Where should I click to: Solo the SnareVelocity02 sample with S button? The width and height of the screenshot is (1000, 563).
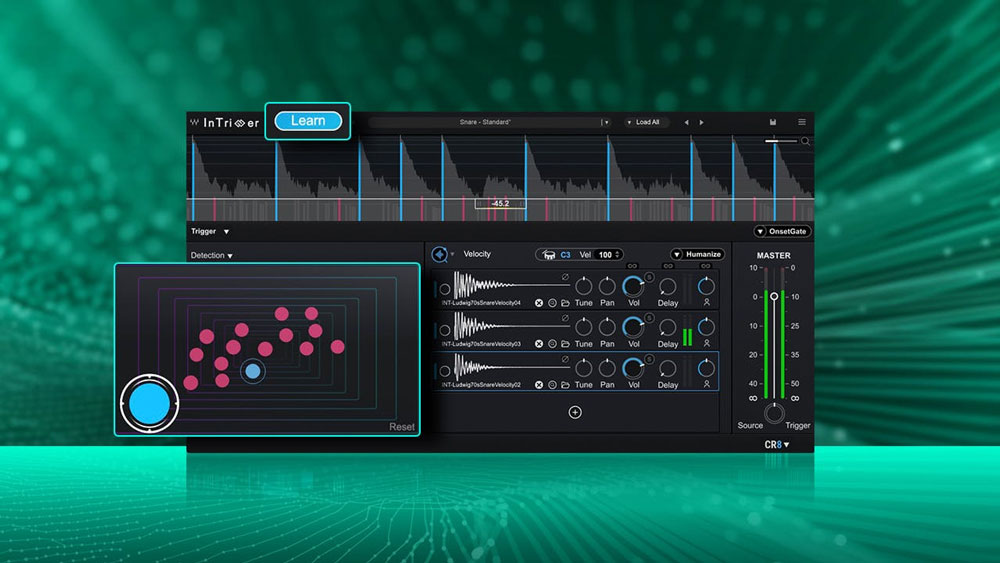(649, 359)
